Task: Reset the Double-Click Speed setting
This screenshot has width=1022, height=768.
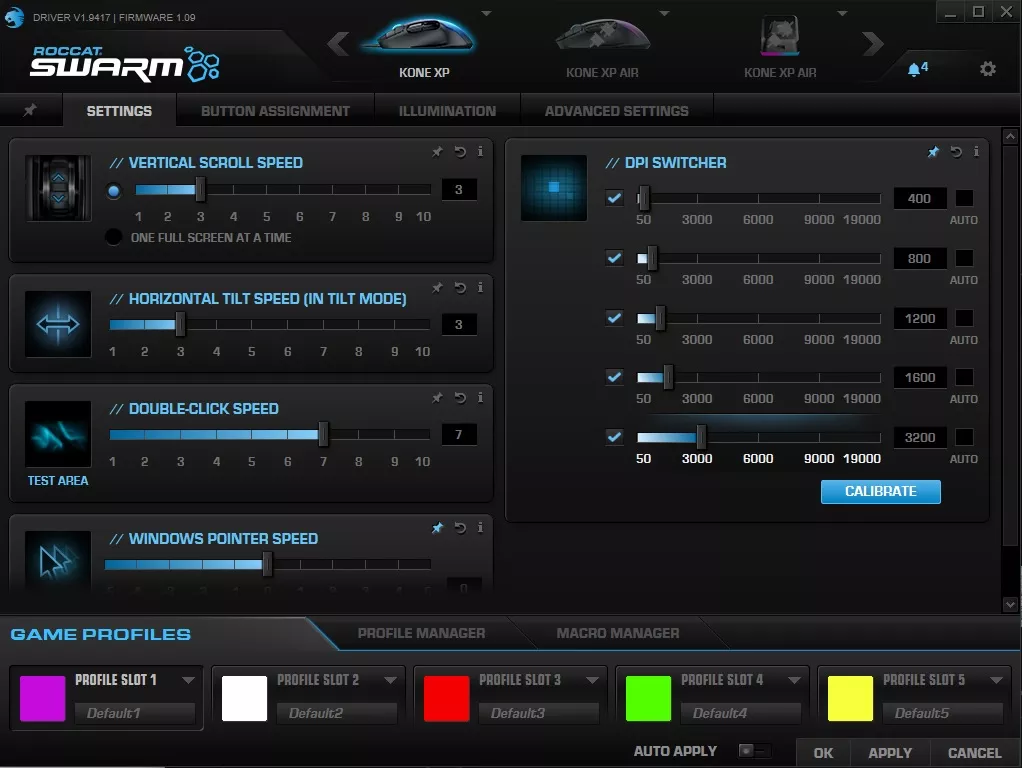Action: pyautogui.click(x=460, y=398)
